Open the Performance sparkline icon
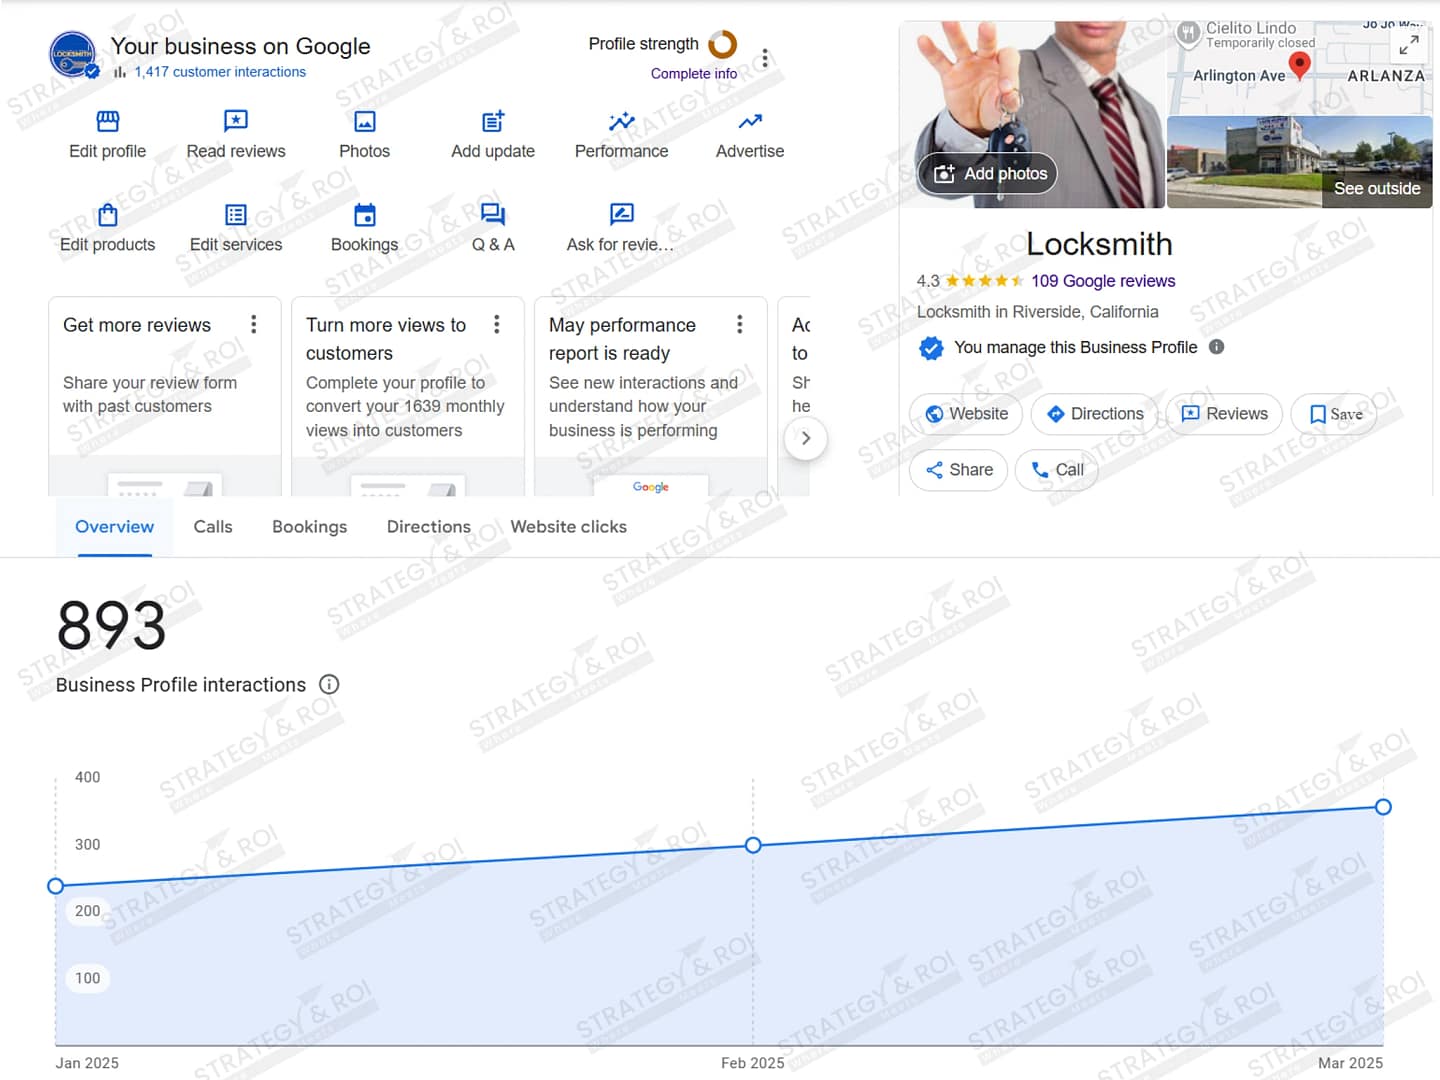Image resolution: width=1440 pixels, height=1080 pixels. pos(621,122)
